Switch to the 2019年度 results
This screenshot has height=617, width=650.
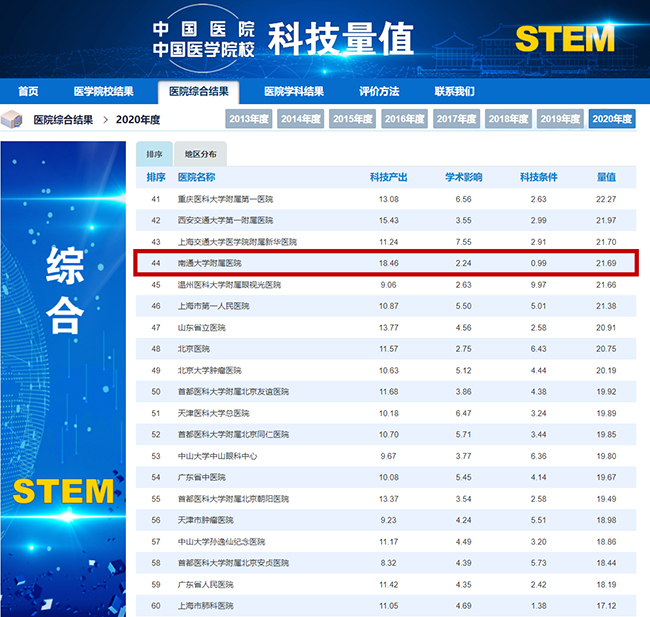561,119
